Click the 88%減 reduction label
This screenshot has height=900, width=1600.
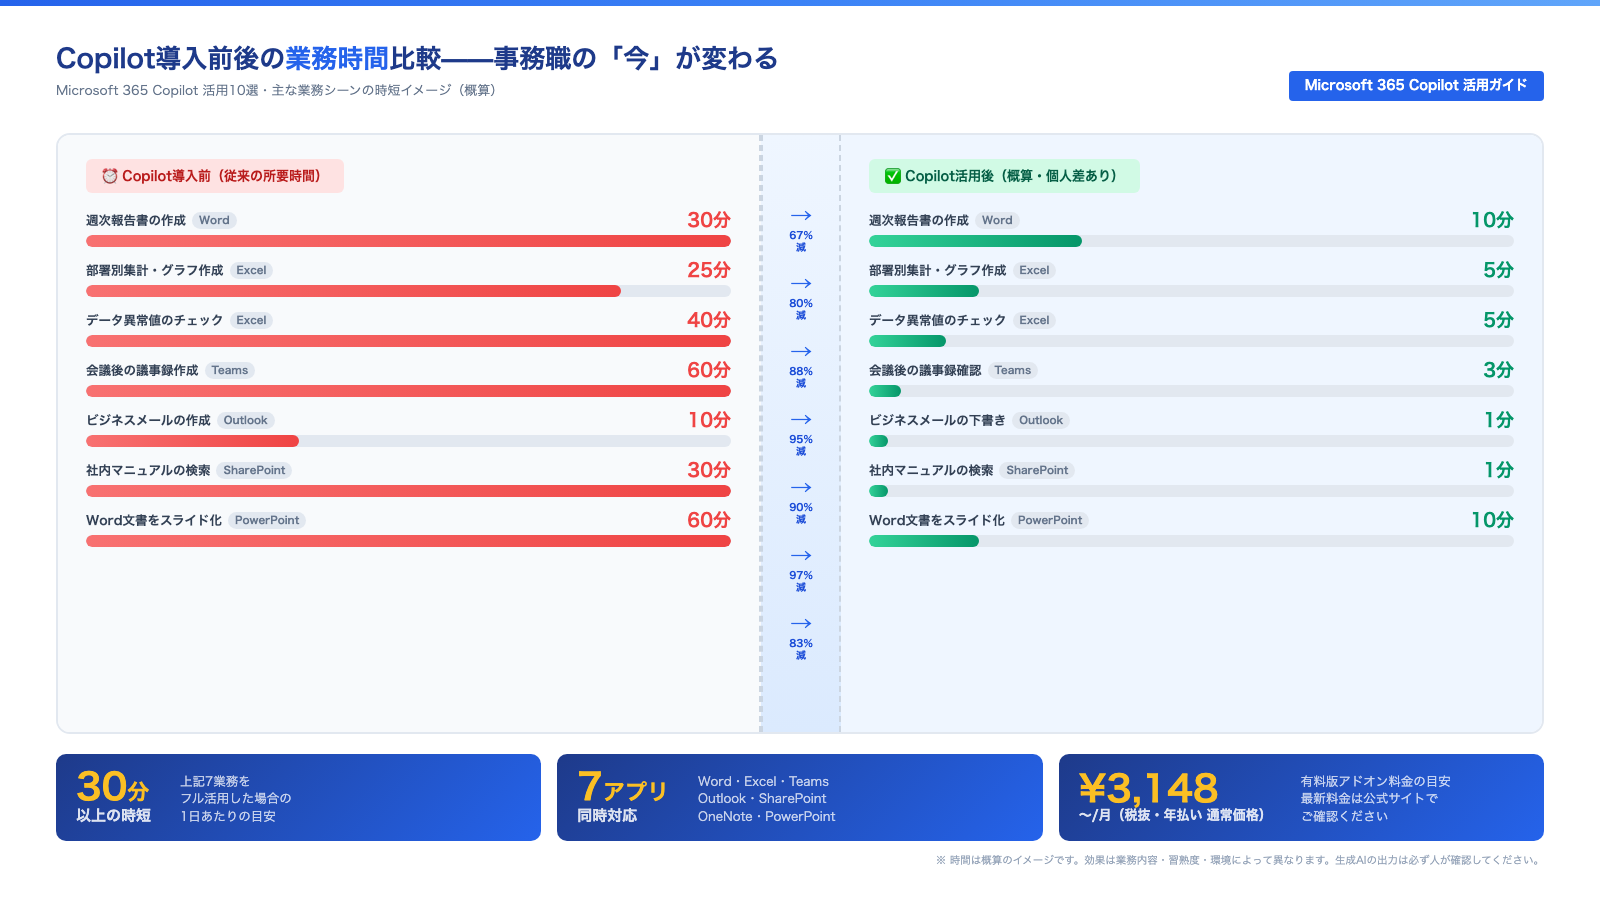tap(801, 377)
